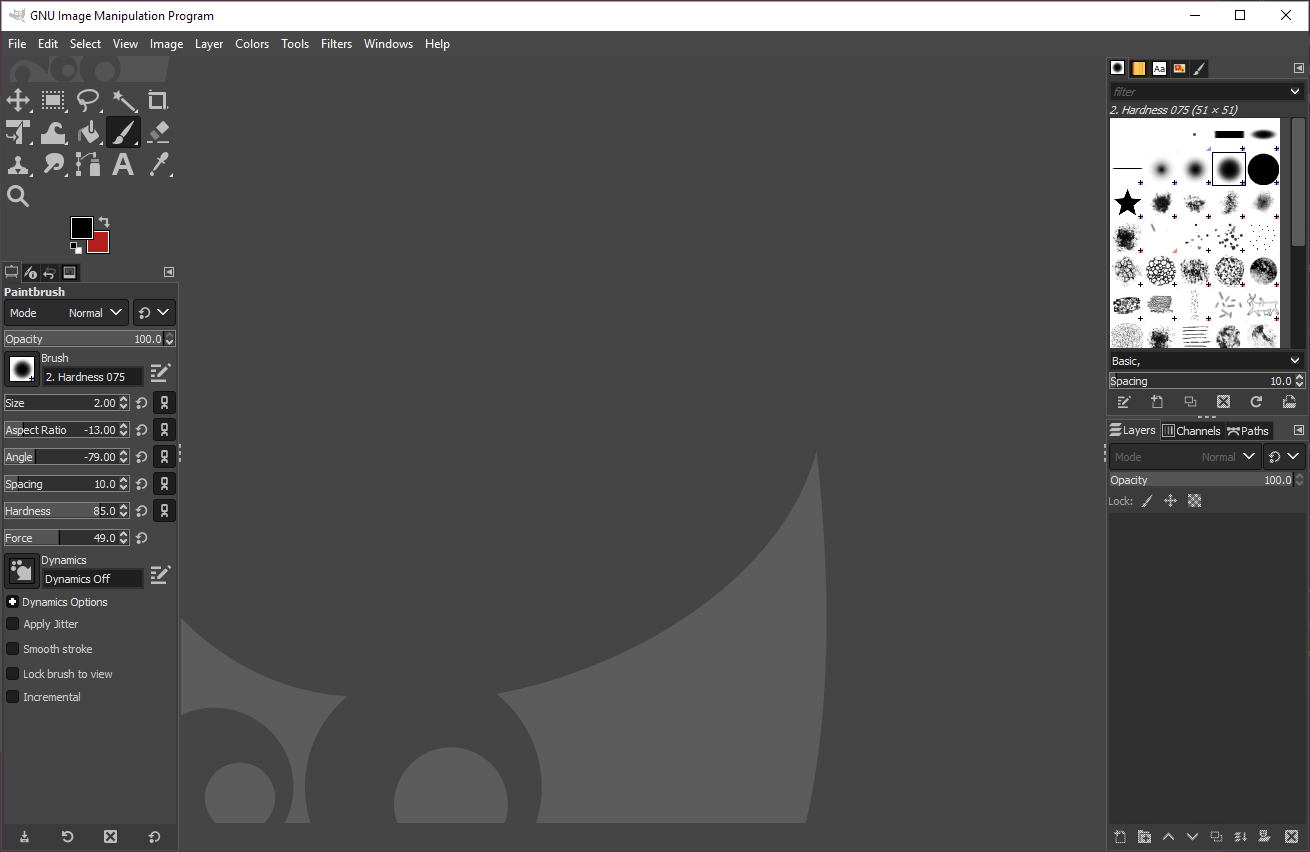1310x852 pixels.
Task: Select the Free Select lasso tool
Action: [x=88, y=100]
